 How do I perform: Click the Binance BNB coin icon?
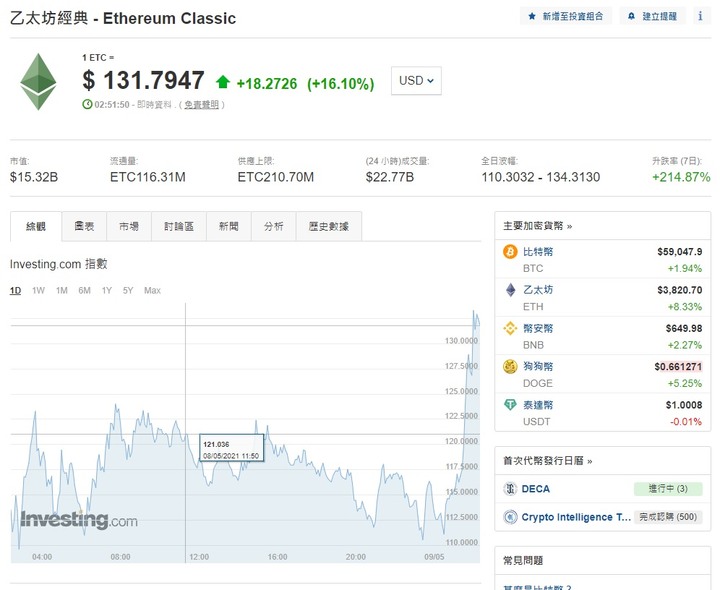(x=510, y=328)
